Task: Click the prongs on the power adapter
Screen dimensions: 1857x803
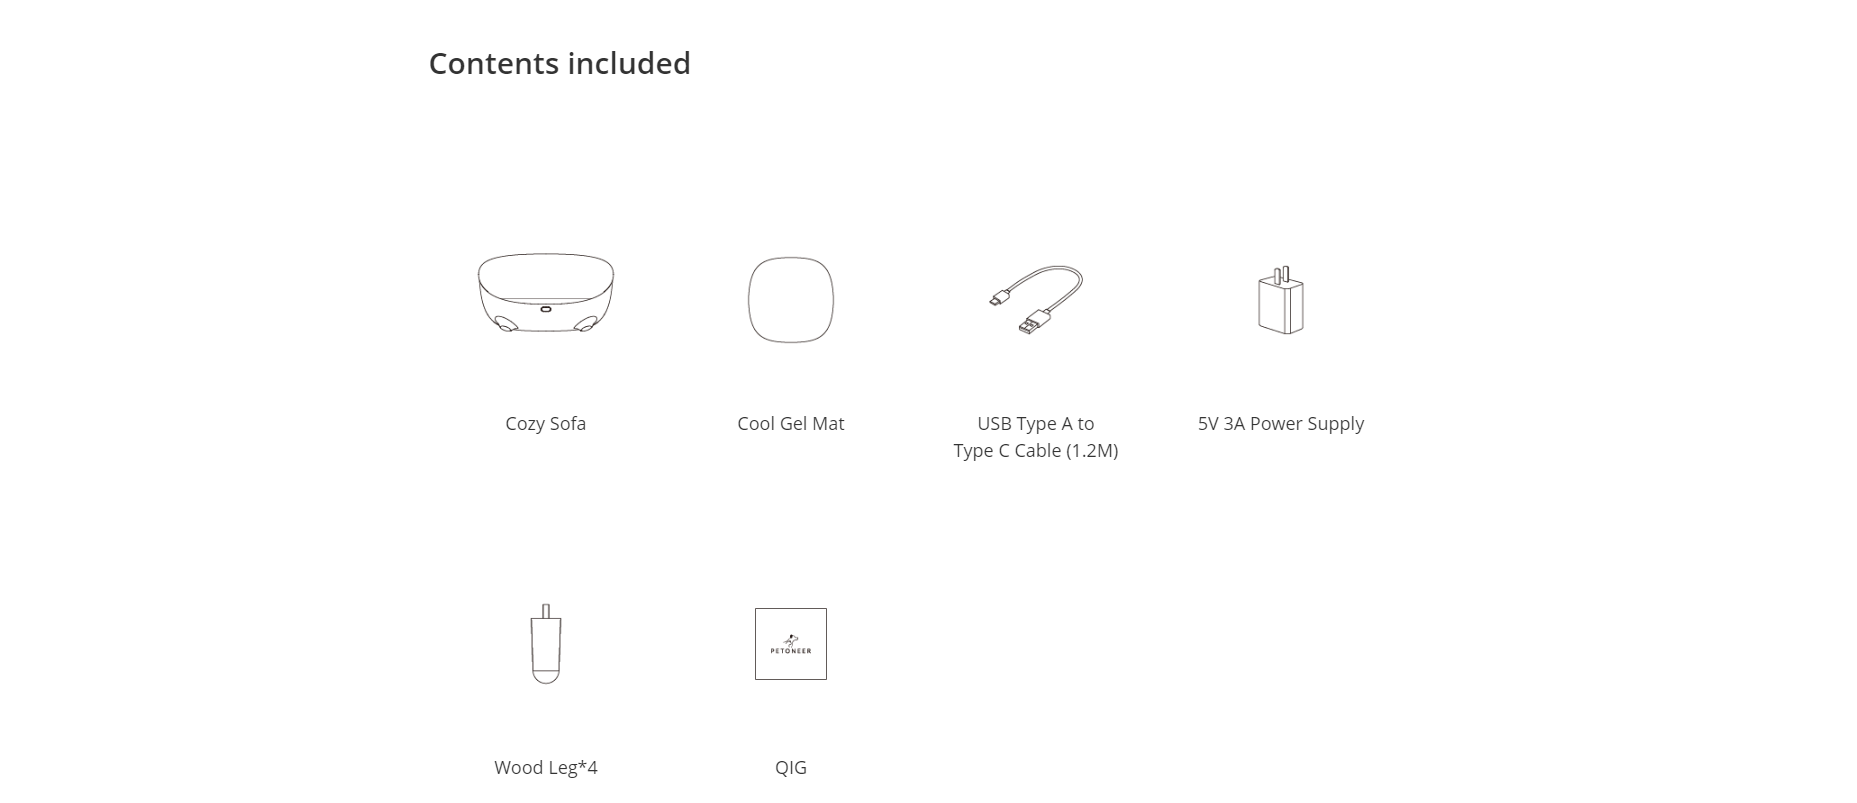Action: (1281, 274)
